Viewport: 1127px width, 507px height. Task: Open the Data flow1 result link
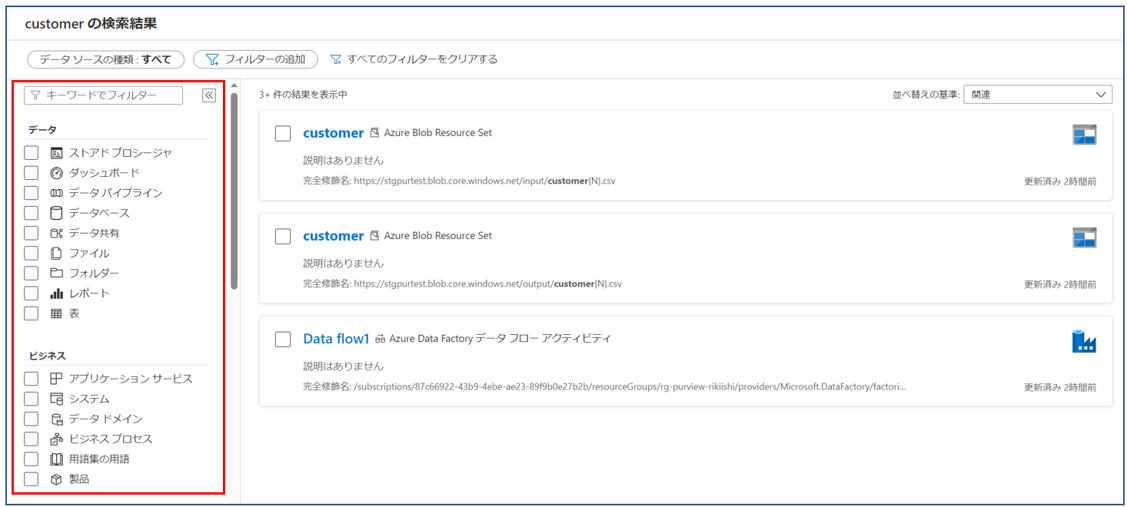[x=336, y=339]
